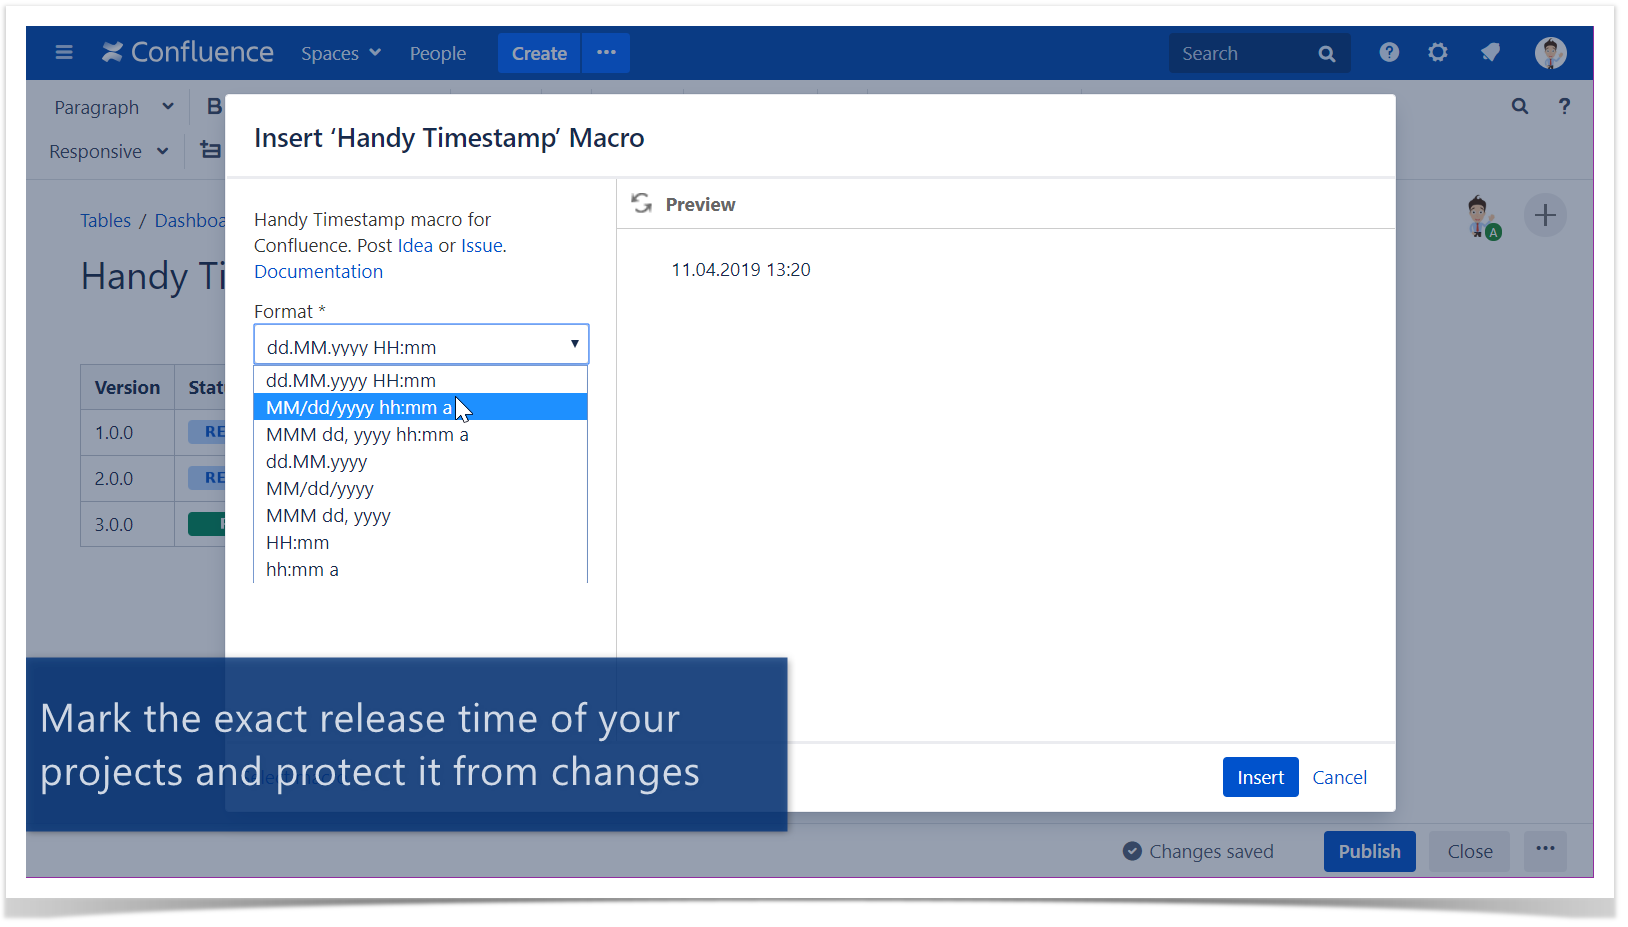Open the Help question mark menu
The width and height of the screenshot is (1628, 927).
click(x=1389, y=52)
